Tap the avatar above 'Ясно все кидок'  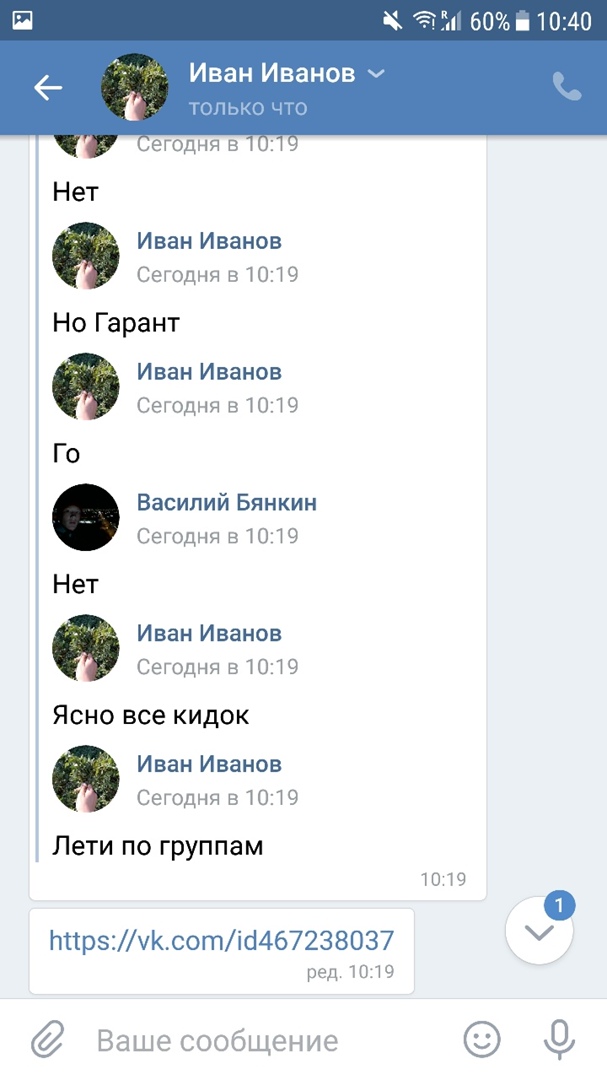[x=86, y=648]
